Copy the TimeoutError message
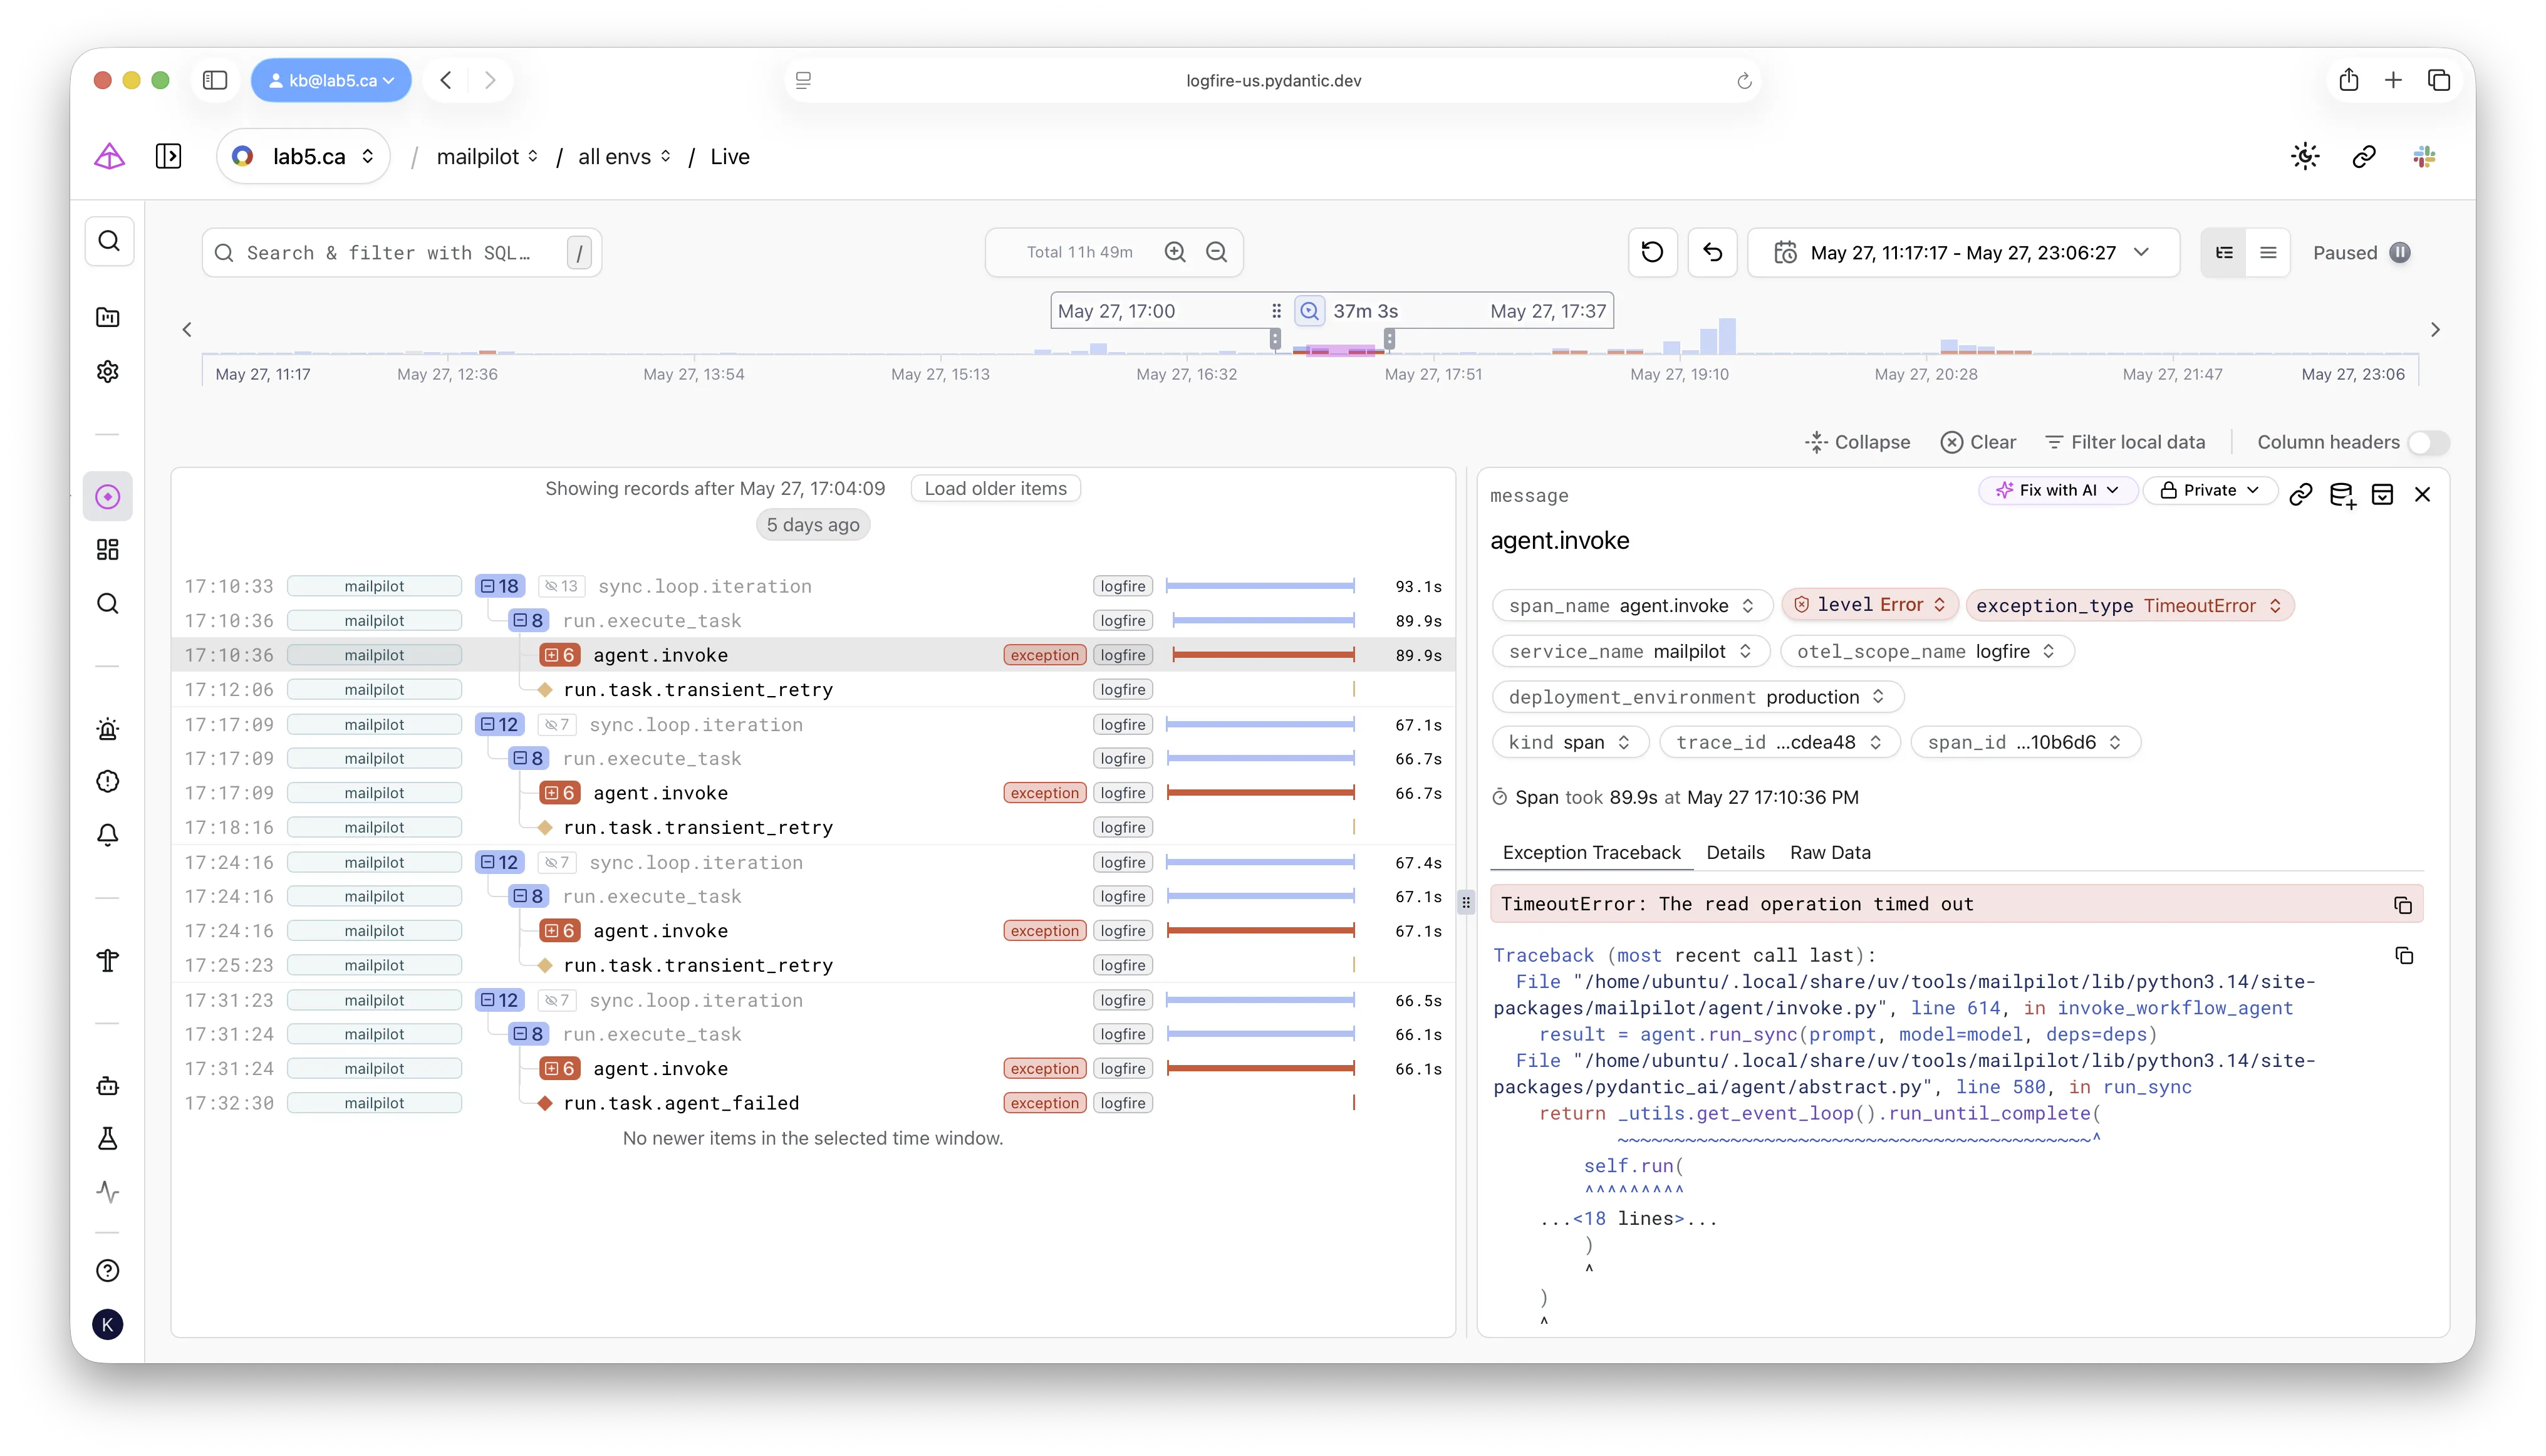 2403,905
